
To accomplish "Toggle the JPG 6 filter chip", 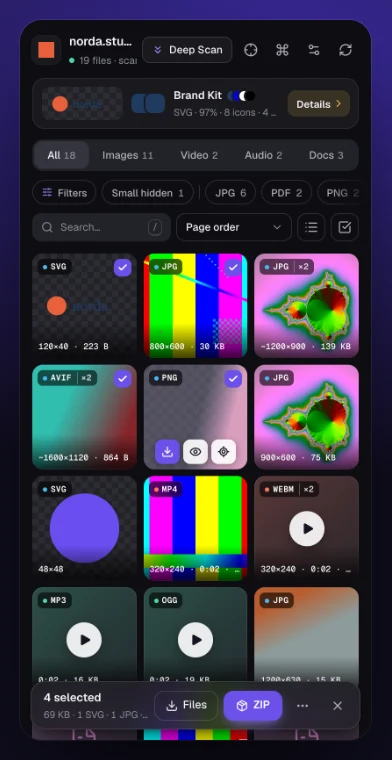I will coord(231,193).
